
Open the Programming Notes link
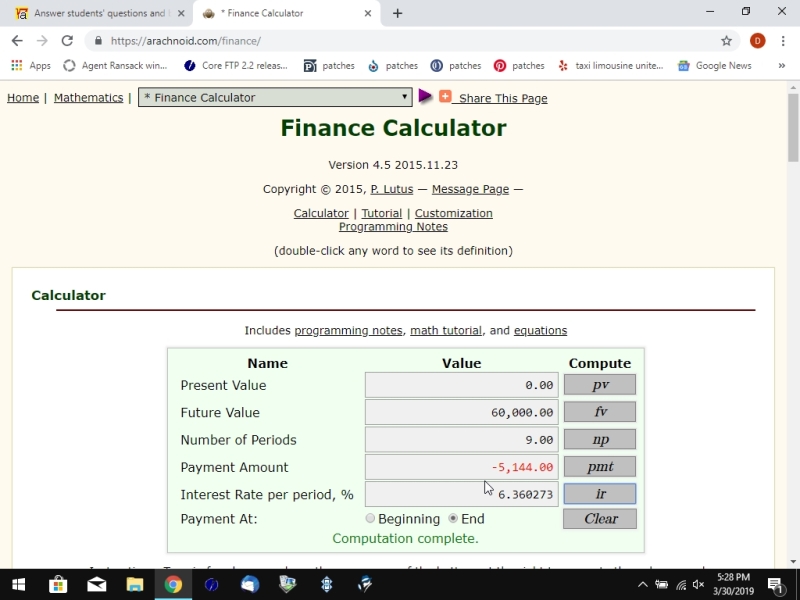[393, 227]
